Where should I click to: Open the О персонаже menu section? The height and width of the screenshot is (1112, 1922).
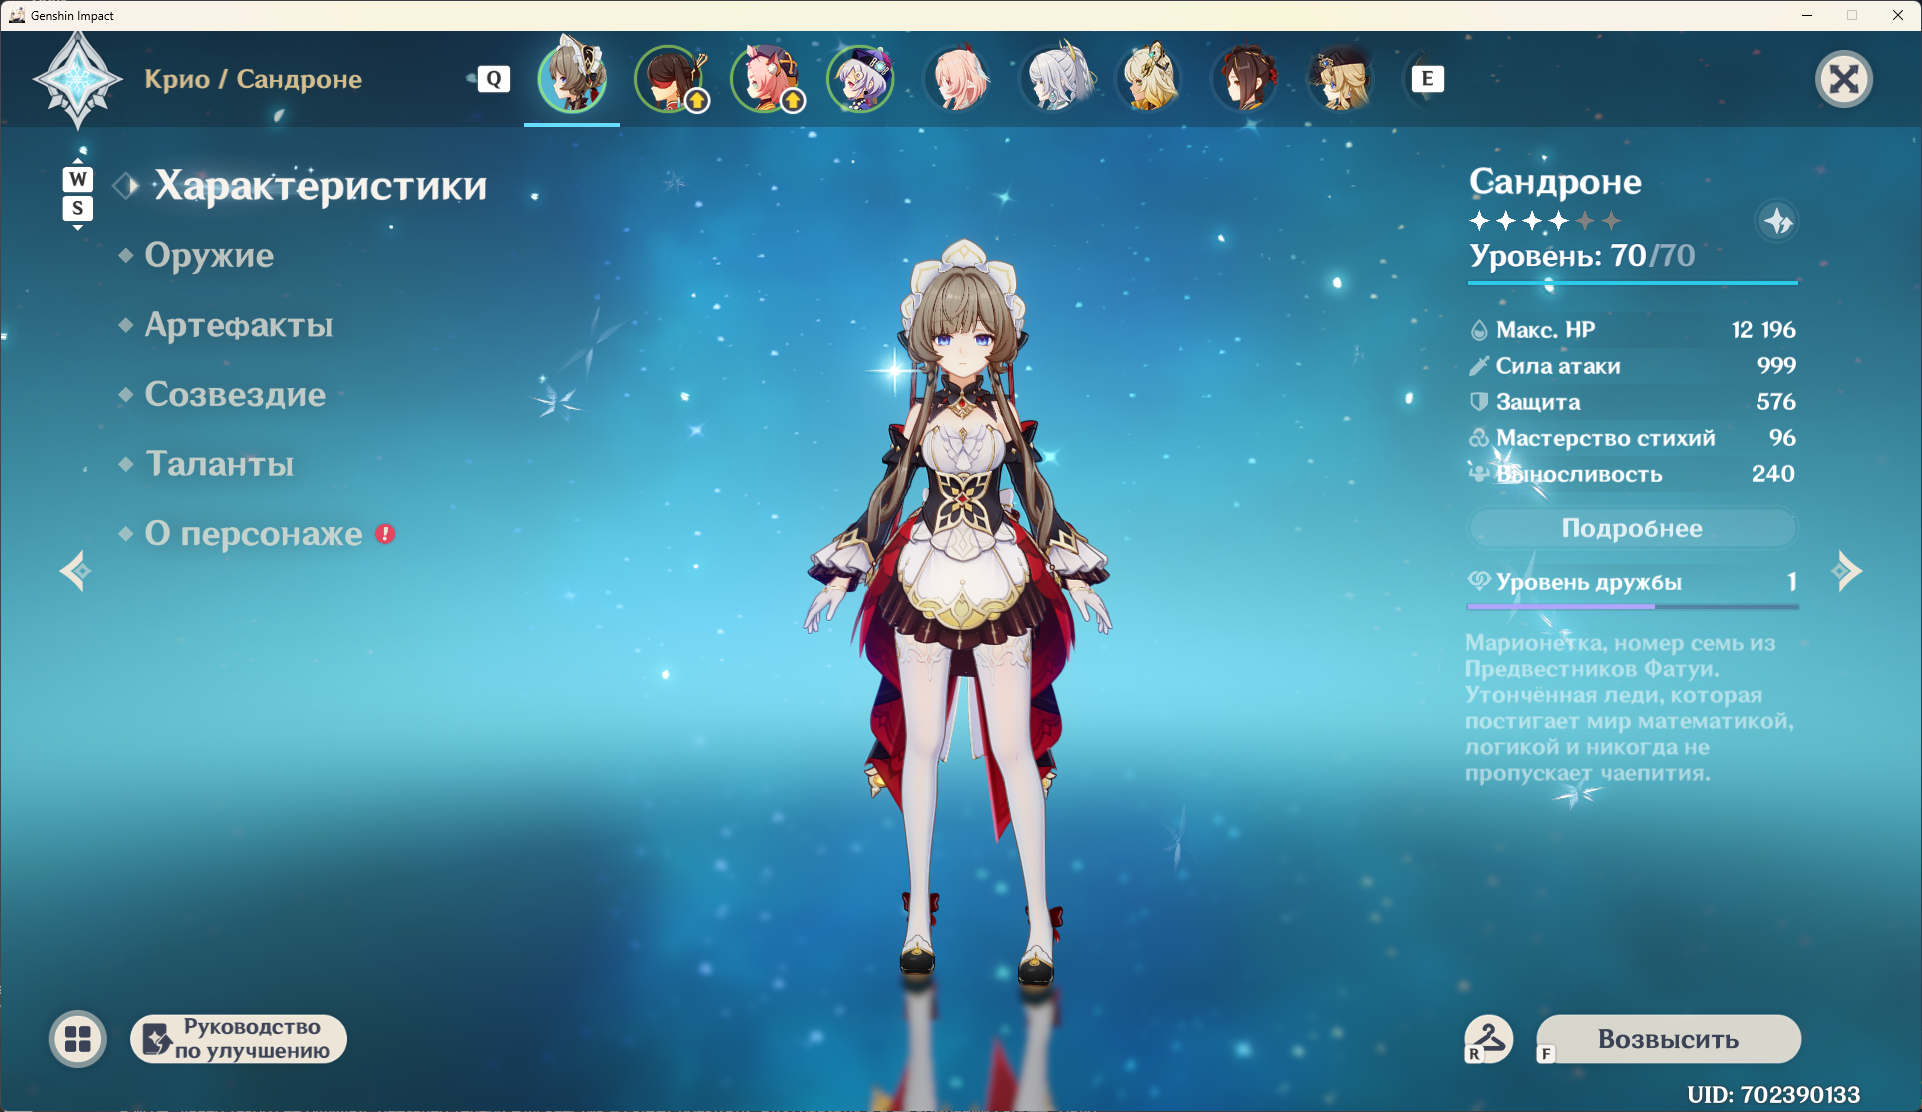(x=253, y=534)
